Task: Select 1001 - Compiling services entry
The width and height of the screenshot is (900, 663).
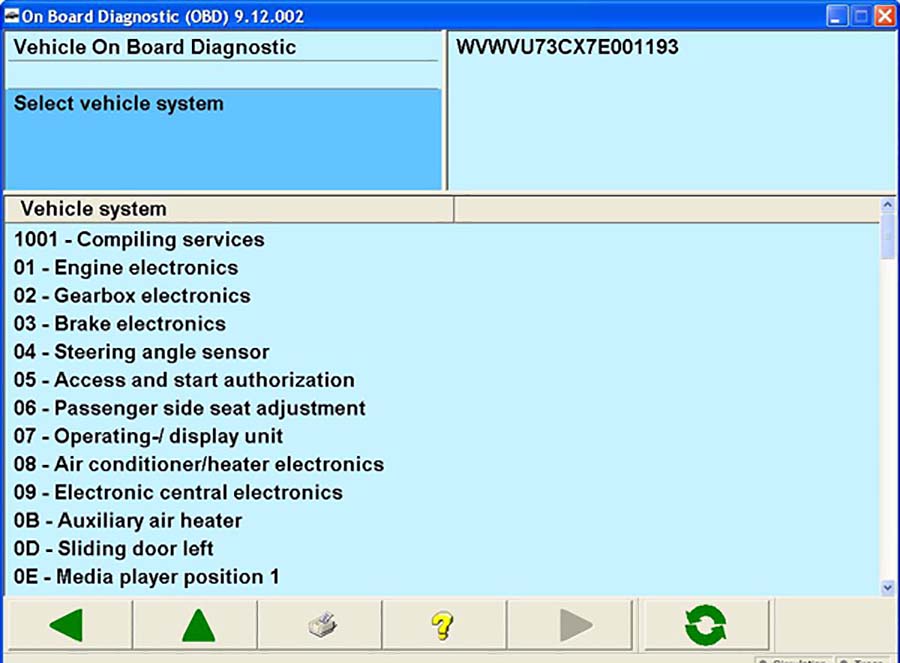Action: coord(139,240)
